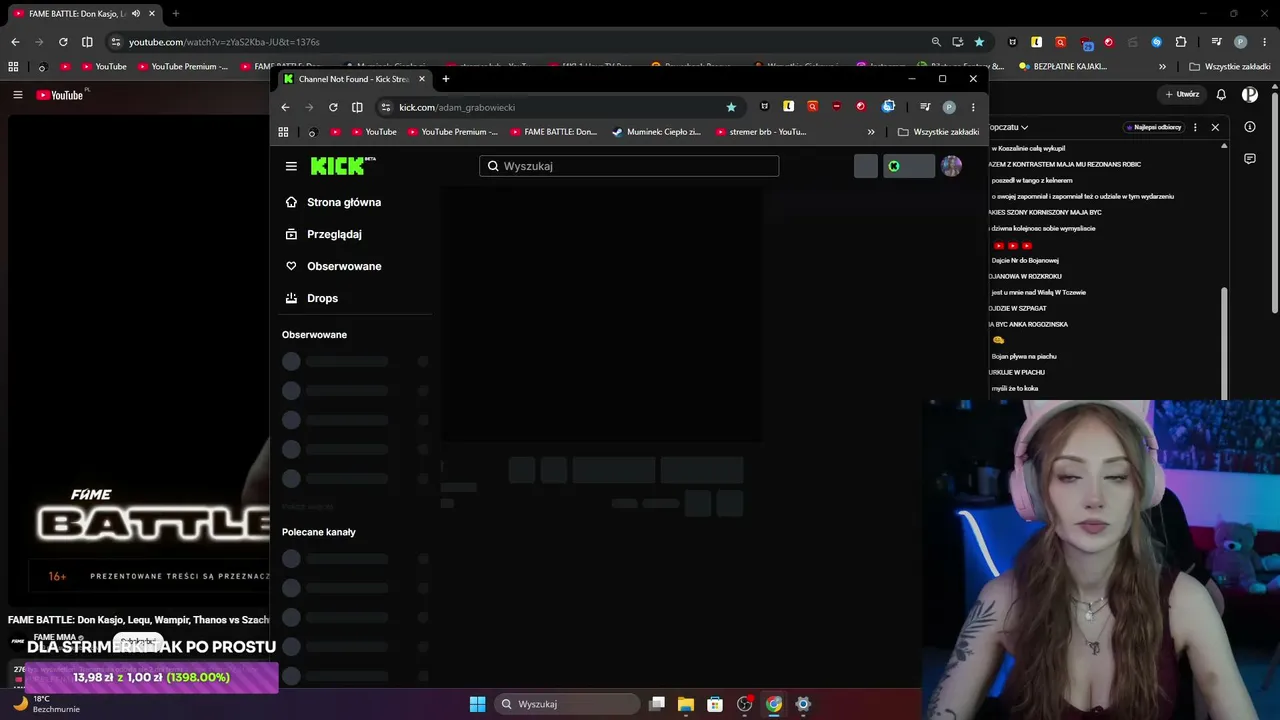
Task: Reload the YouTube page in the back window
Action: click(x=63, y=42)
